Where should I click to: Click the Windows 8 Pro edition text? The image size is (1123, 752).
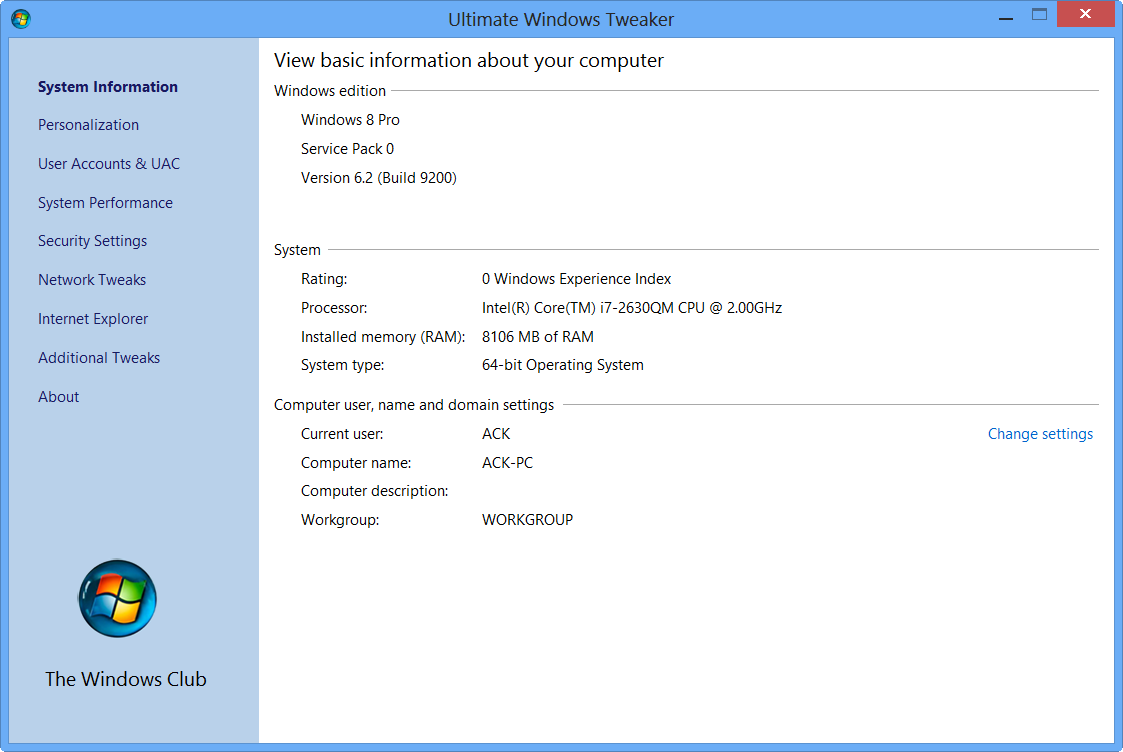click(x=350, y=120)
